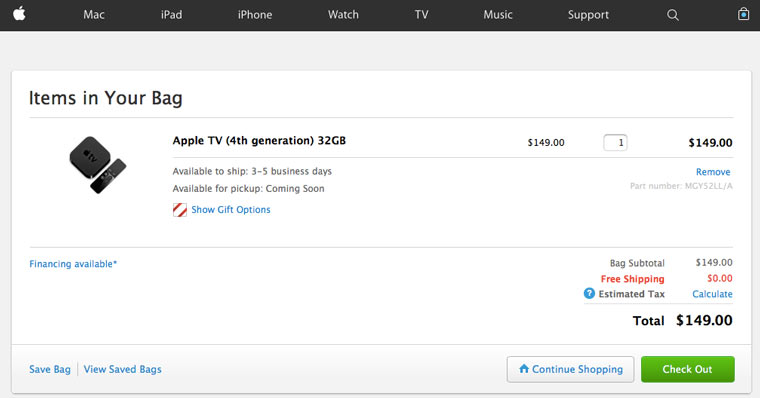Remove the Apple TV from bag
The image size is (760, 398).
pos(713,172)
